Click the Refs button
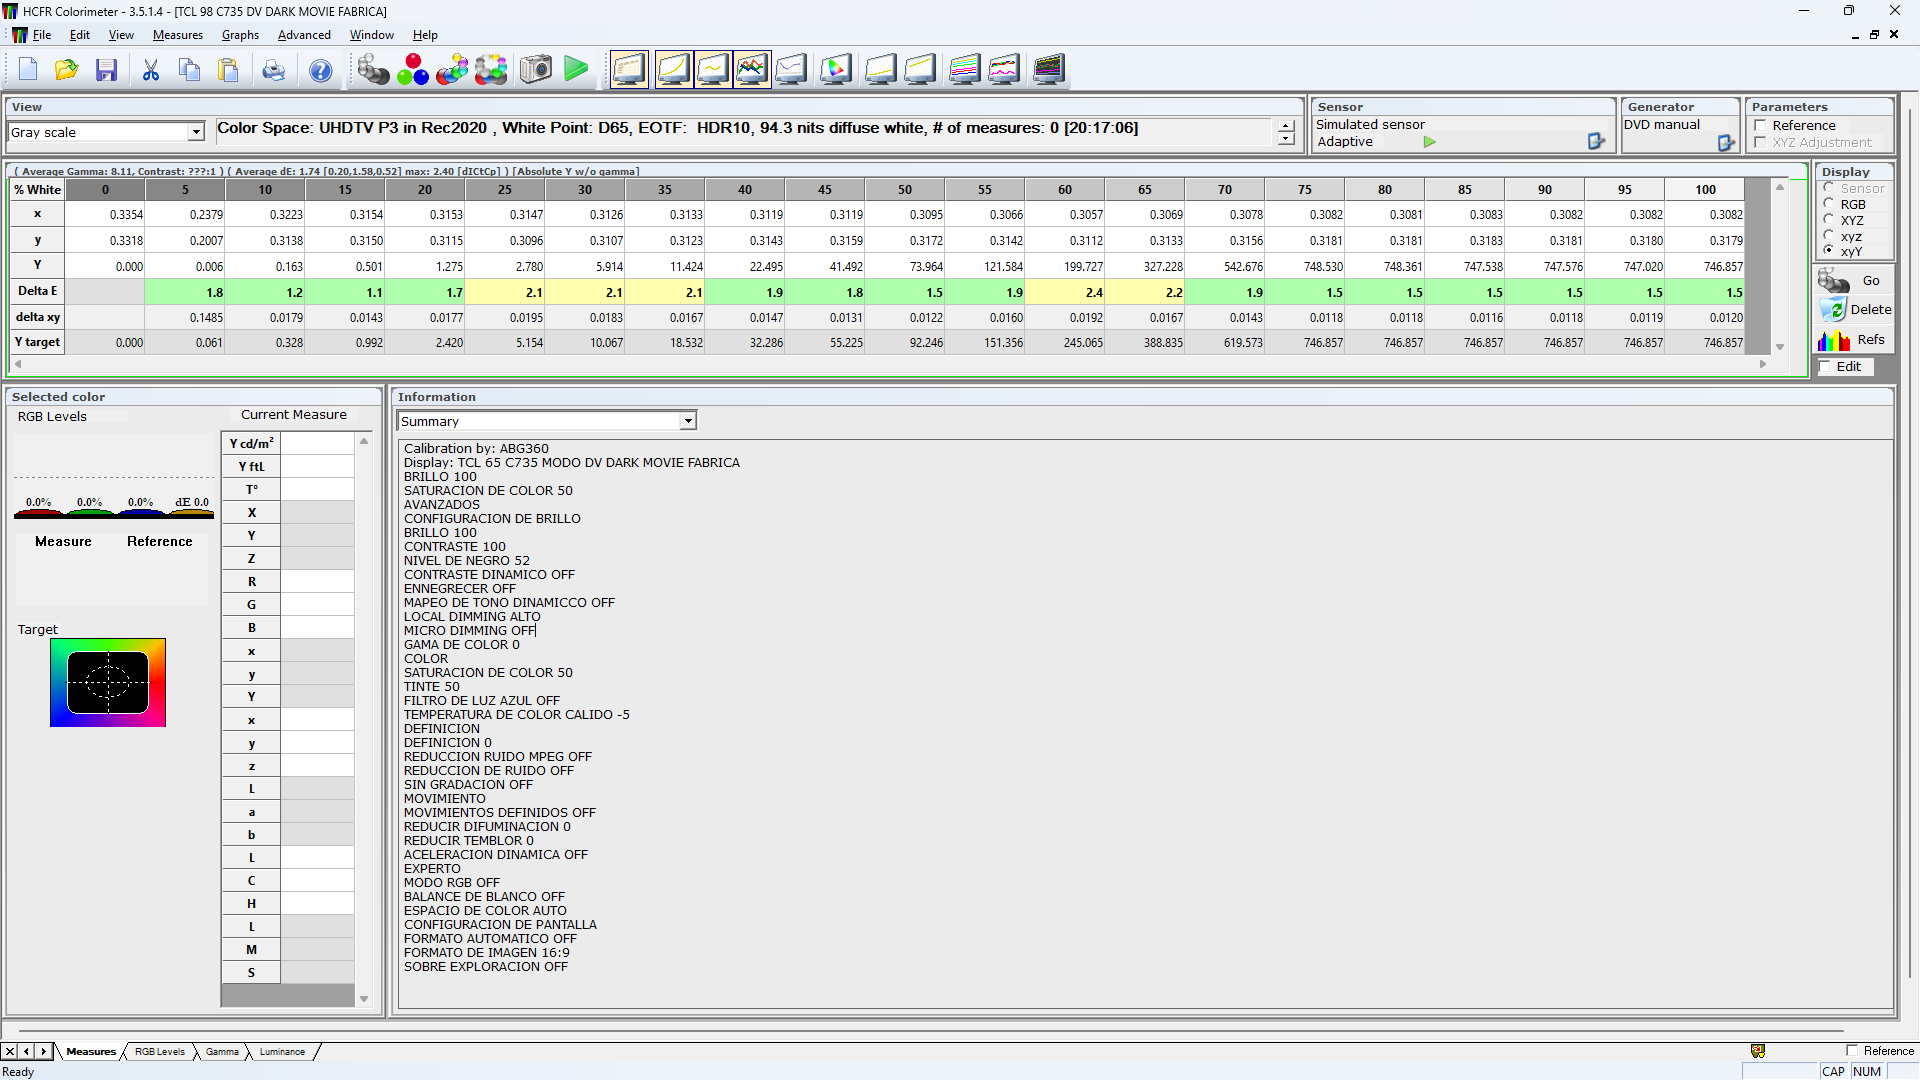 1853,340
